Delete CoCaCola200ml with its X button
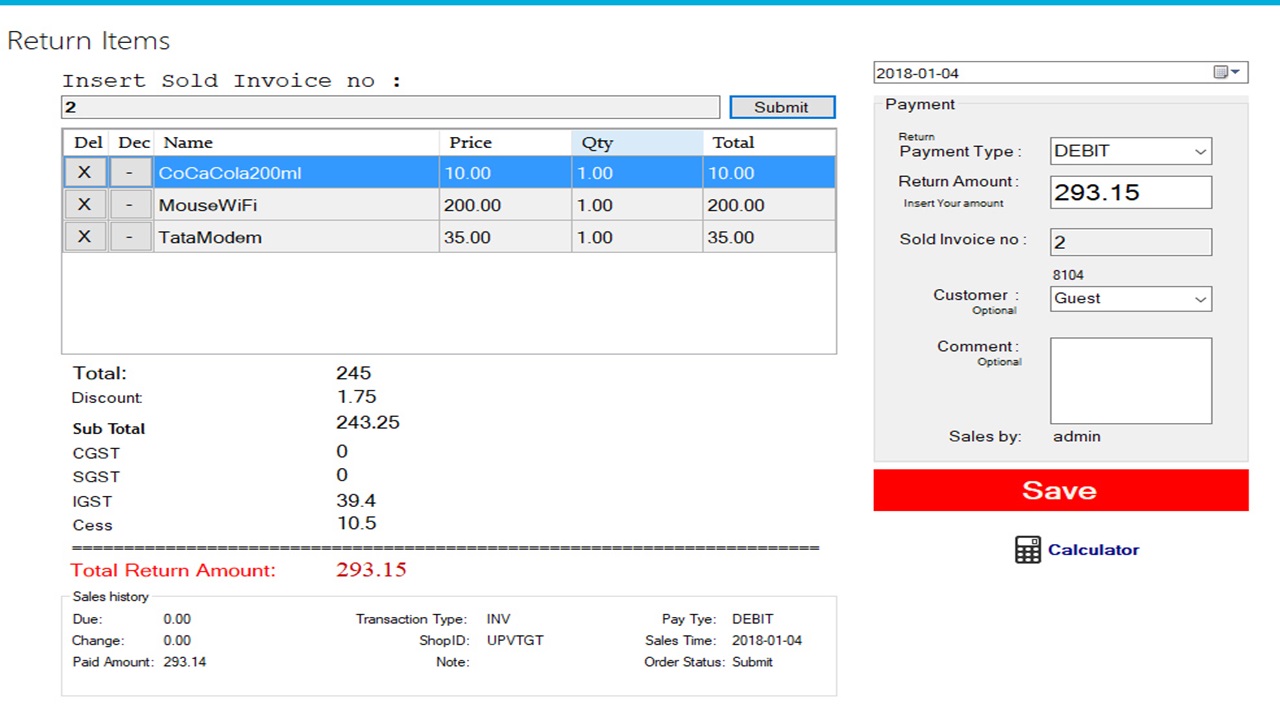This screenshot has height=720, width=1280. pyautogui.click(x=85, y=172)
